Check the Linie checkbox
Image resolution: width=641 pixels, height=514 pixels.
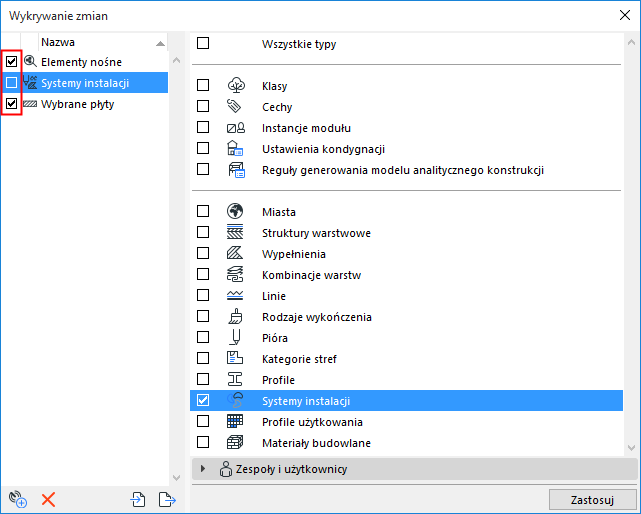point(203,295)
